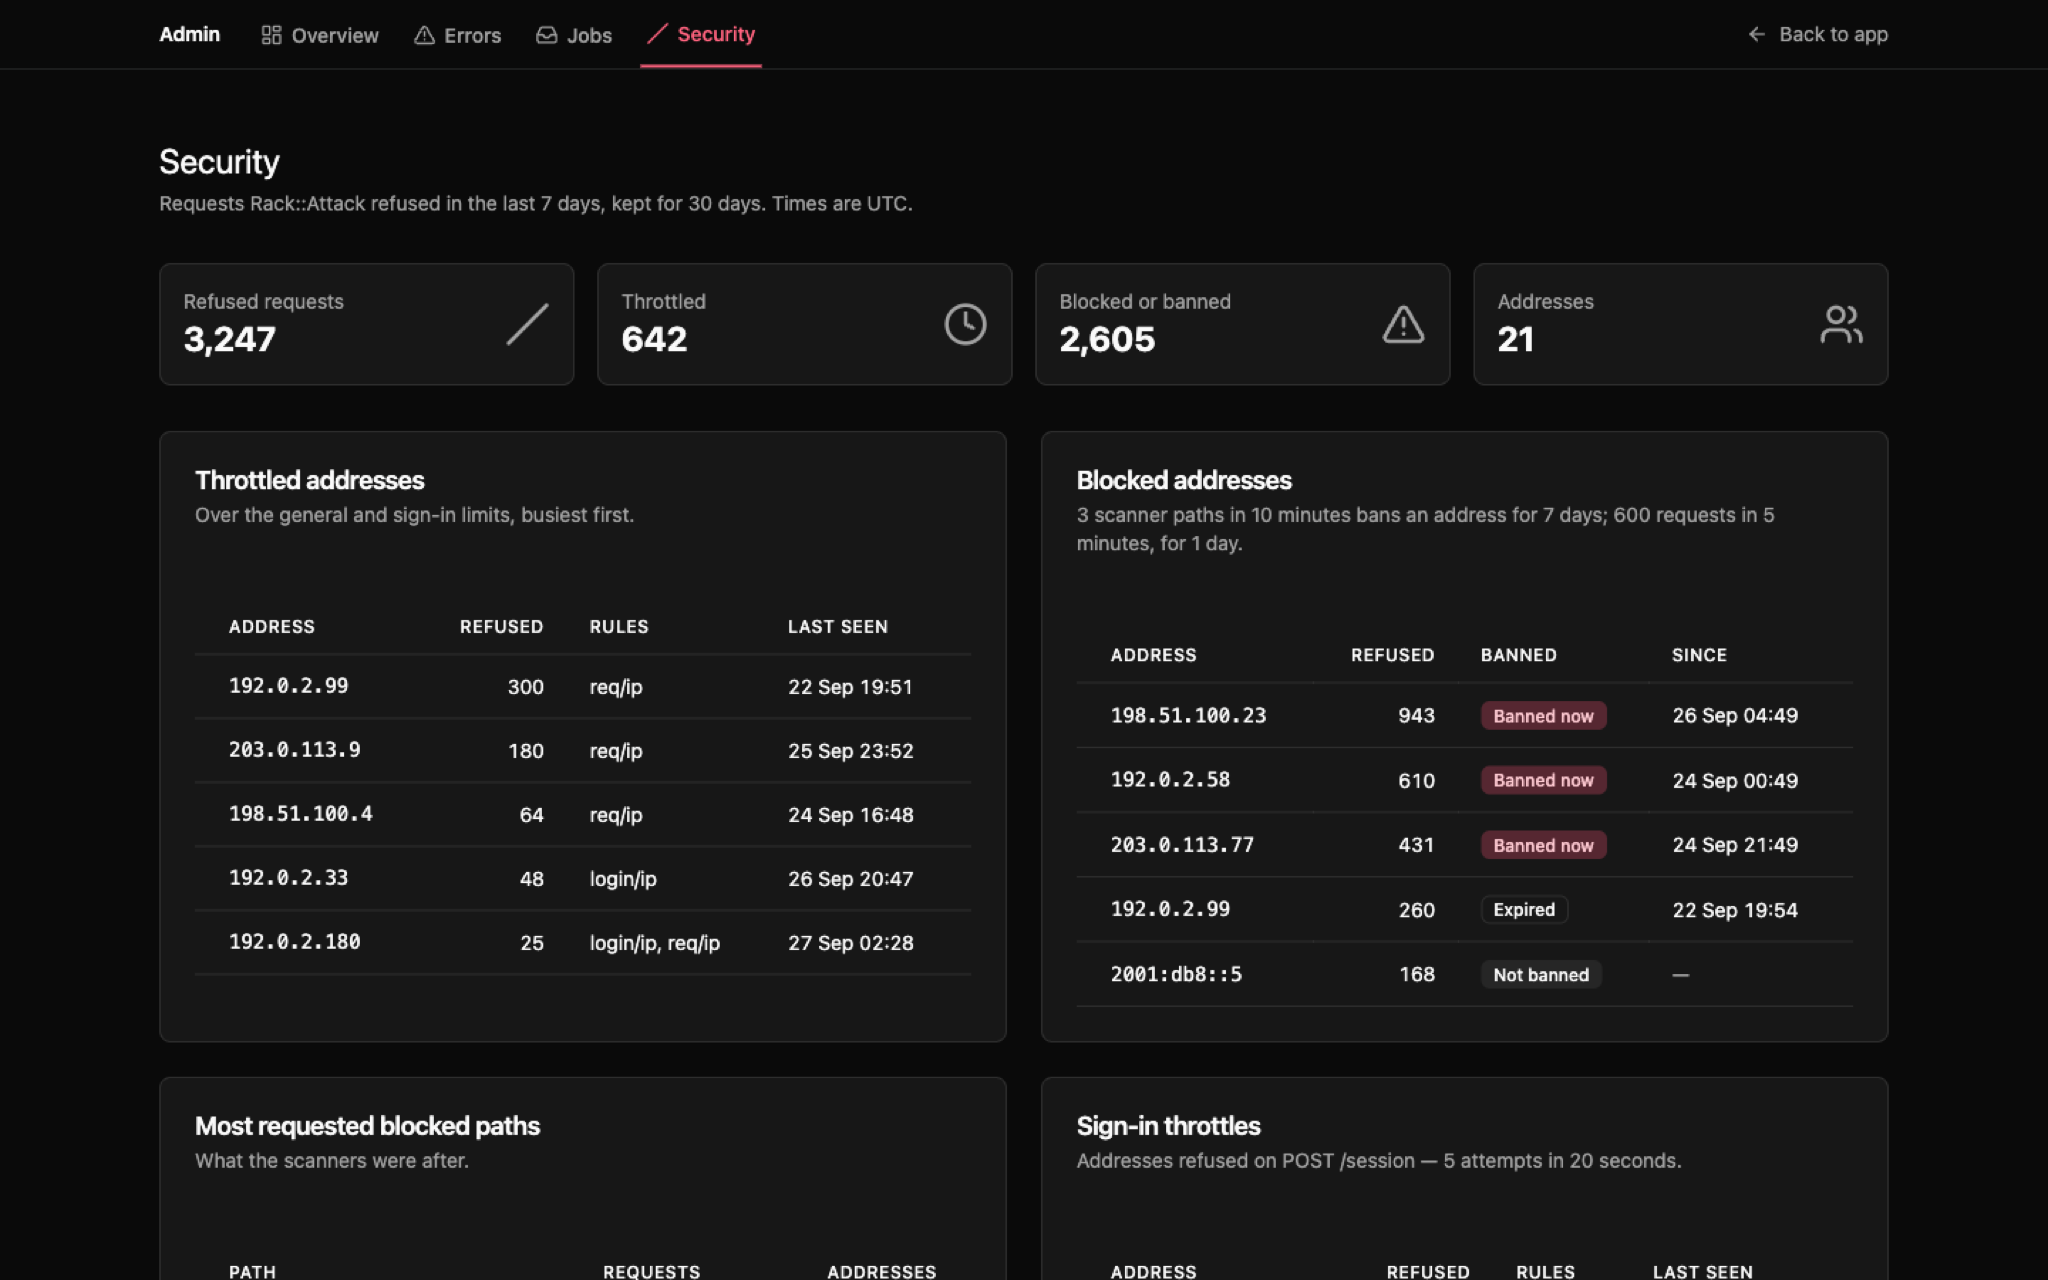2048x1280 pixels.
Task: Click the Jobs inbox icon
Action: point(546,35)
